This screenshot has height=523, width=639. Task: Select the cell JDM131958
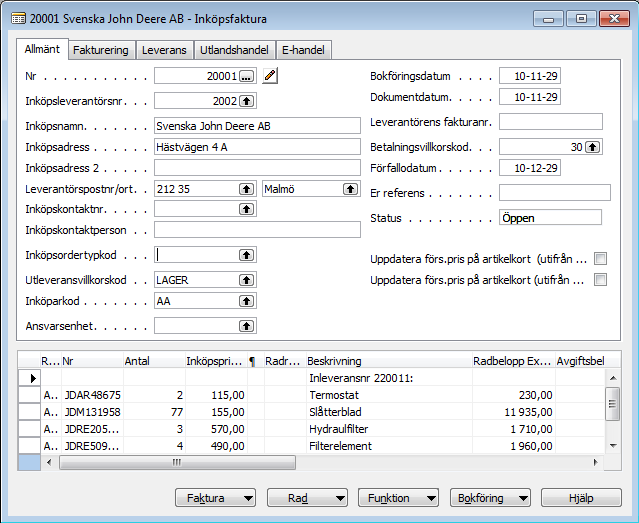point(93,412)
